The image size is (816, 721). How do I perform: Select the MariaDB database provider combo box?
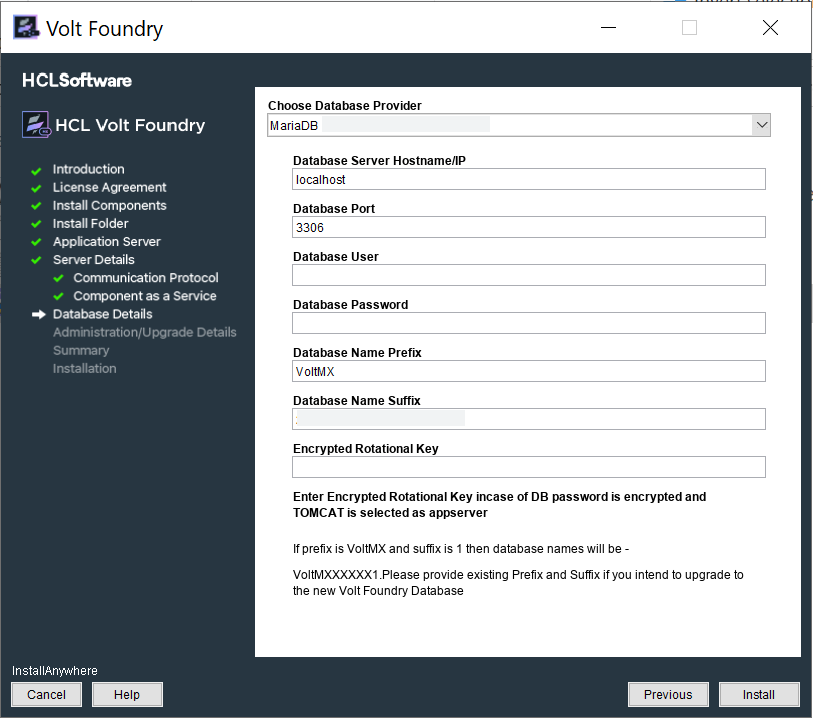point(510,125)
